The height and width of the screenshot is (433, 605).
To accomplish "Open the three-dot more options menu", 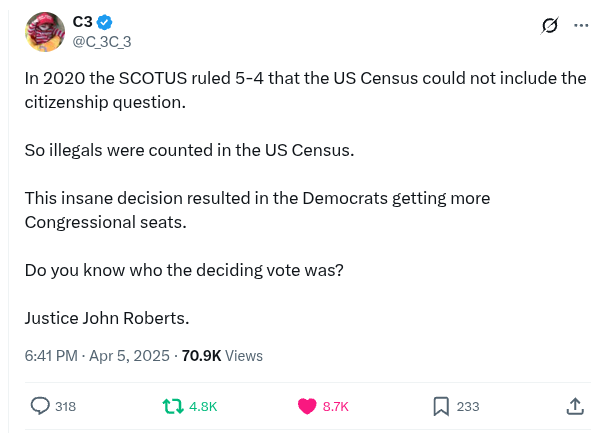I will (581, 26).
